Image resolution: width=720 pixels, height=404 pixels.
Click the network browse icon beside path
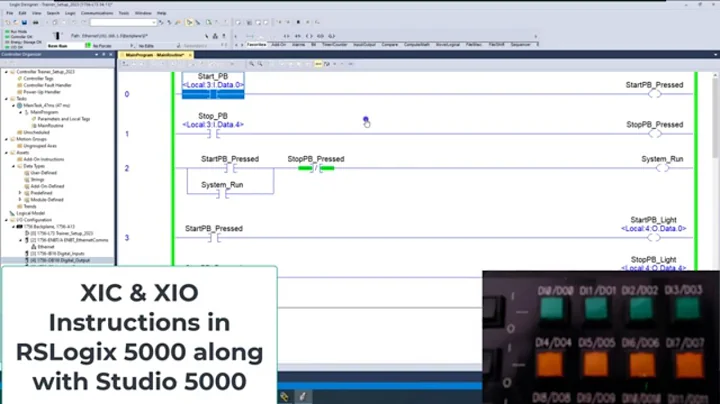coord(215,36)
